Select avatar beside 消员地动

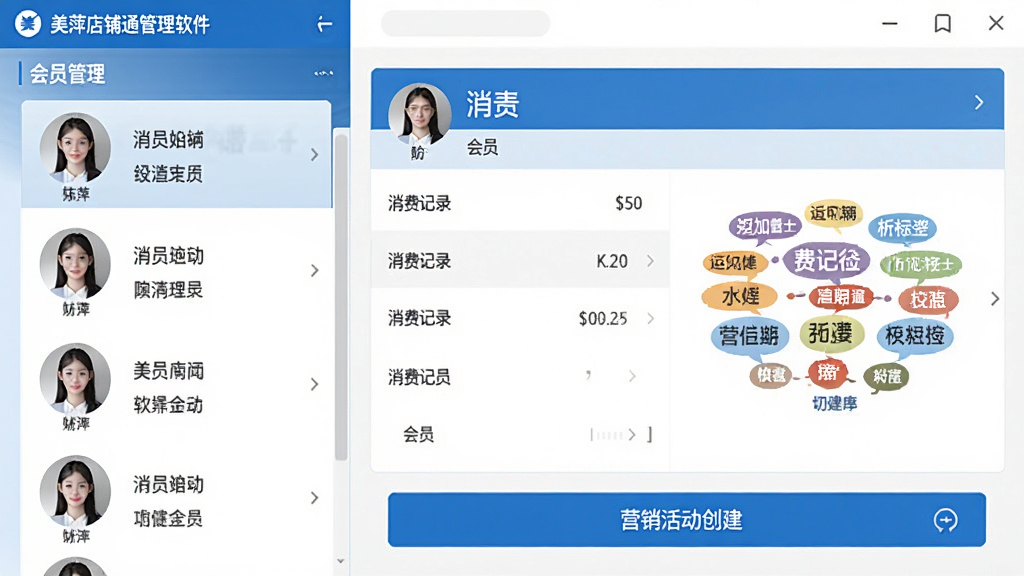click(75, 263)
